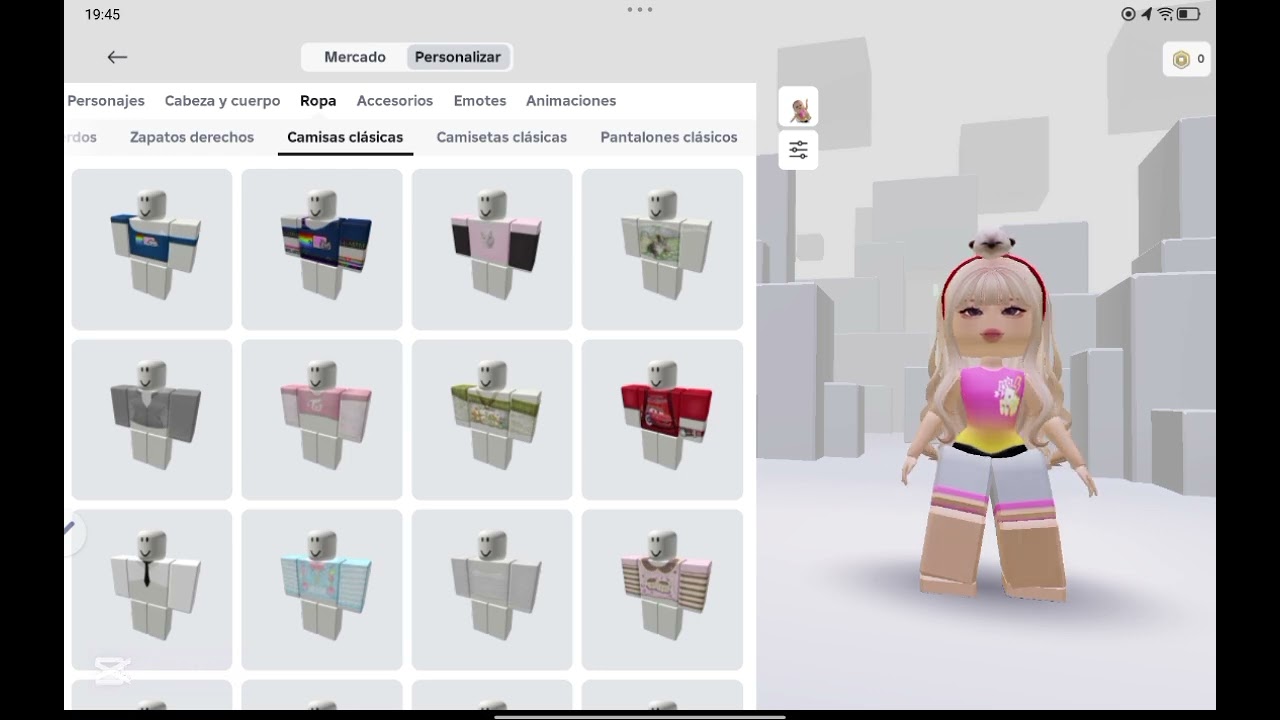Image resolution: width=1280 pixels, height=720 pixels.
Task: Equip the plain gray shirt
Action: tap(152, 420)
